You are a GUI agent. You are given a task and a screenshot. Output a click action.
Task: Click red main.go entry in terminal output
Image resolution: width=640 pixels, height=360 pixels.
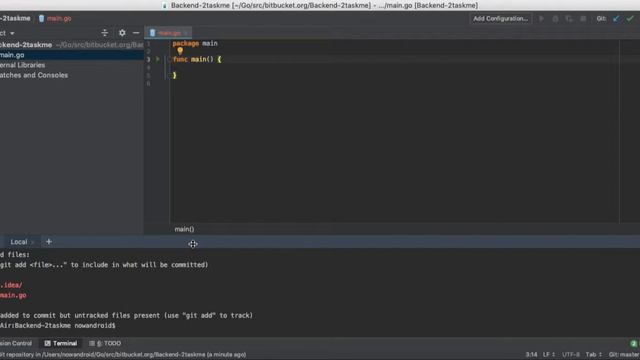13,295
